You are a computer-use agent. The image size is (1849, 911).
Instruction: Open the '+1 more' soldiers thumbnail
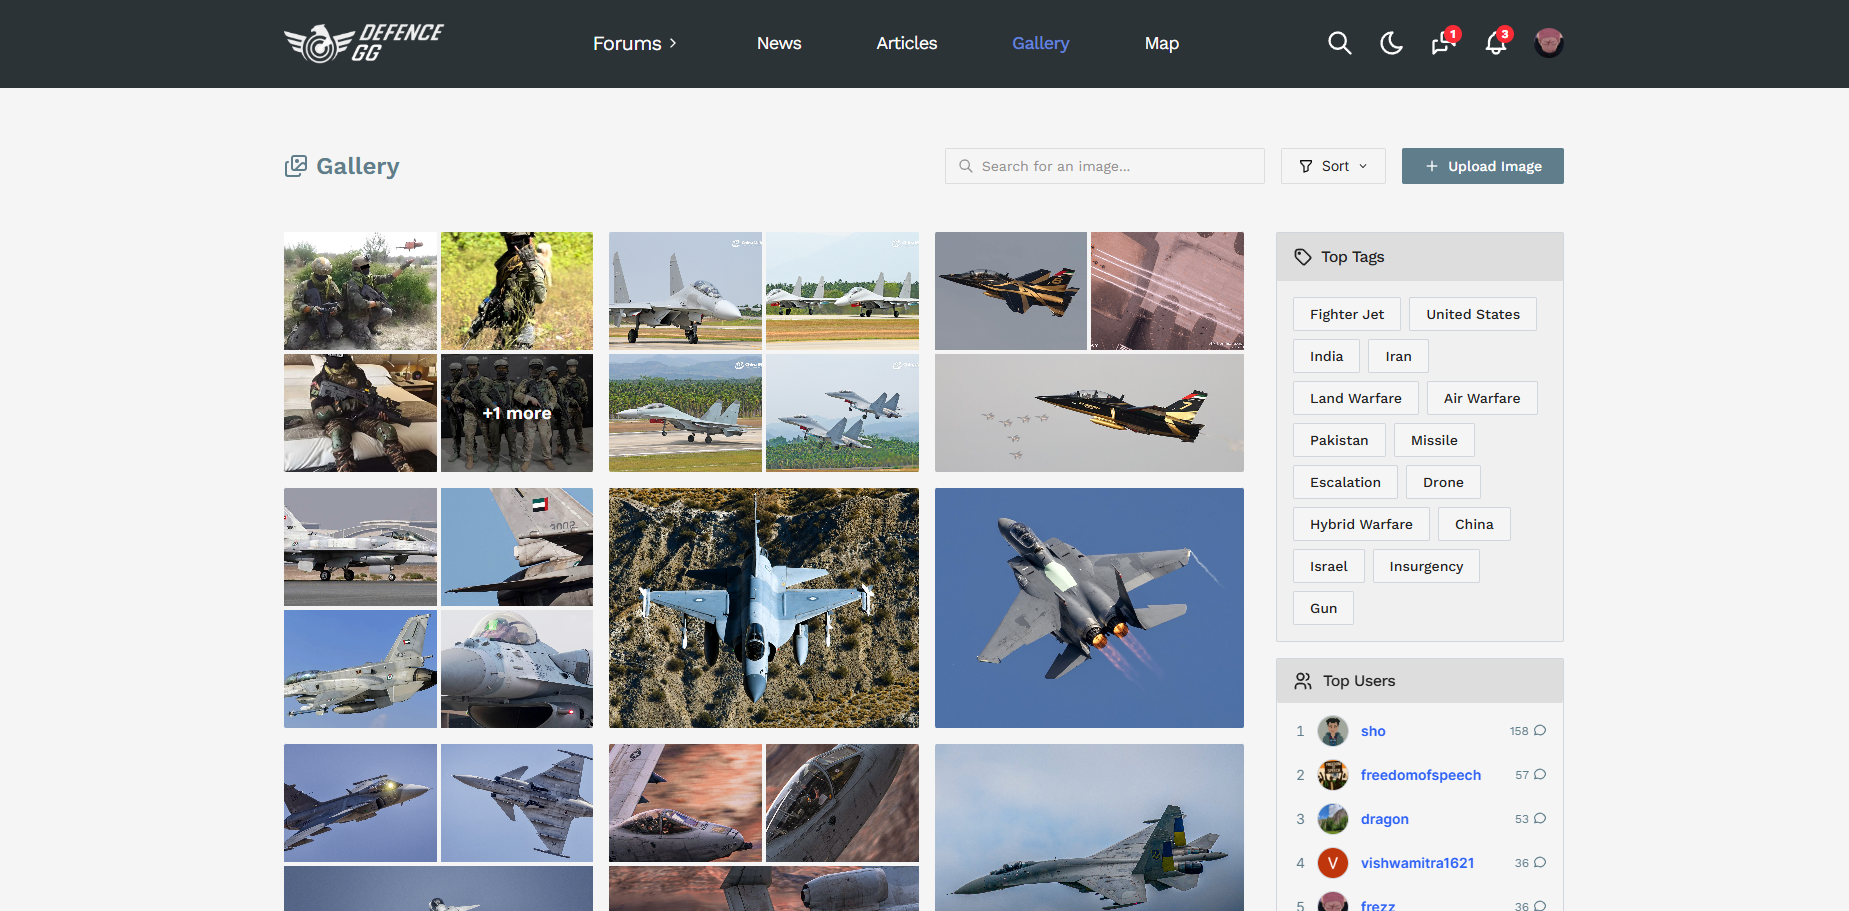click(517, 413)
